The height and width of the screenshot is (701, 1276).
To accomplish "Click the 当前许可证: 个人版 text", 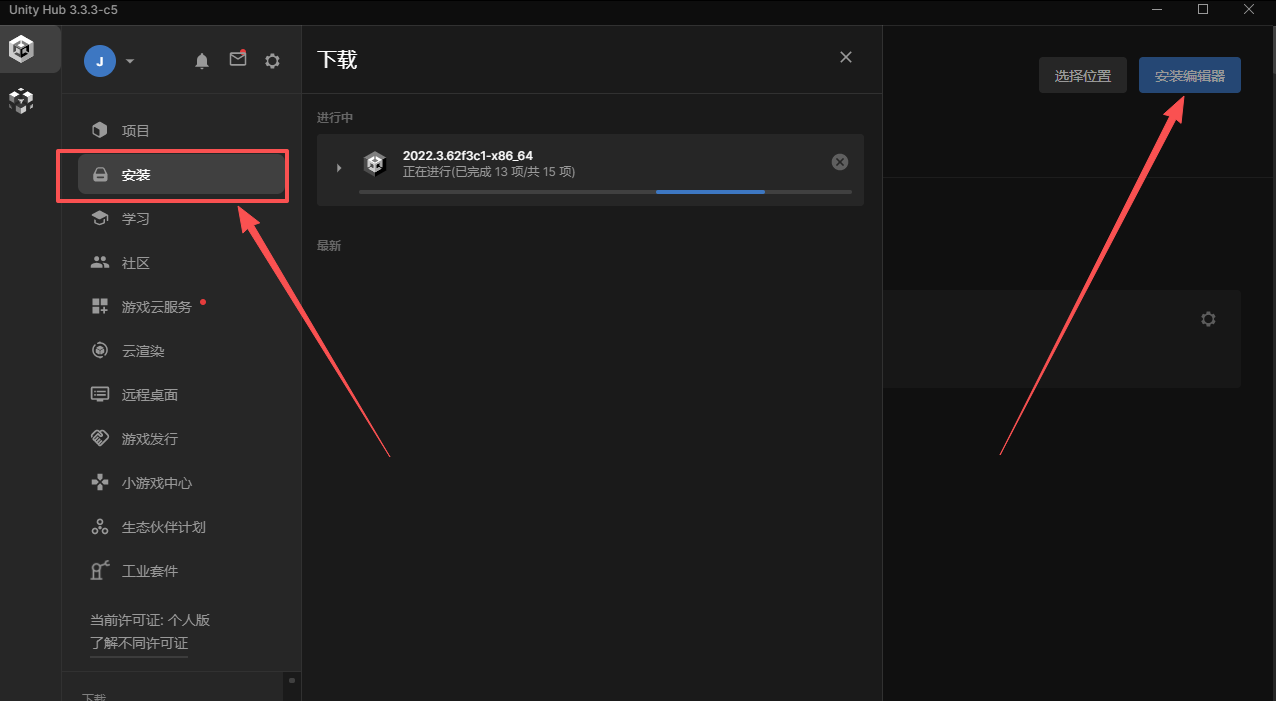I will coord(150,620).
